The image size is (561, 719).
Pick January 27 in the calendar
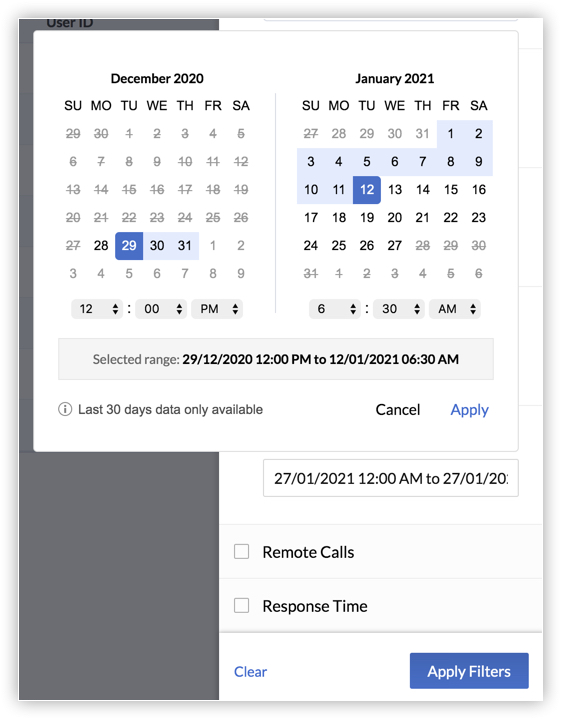[394, 246]
